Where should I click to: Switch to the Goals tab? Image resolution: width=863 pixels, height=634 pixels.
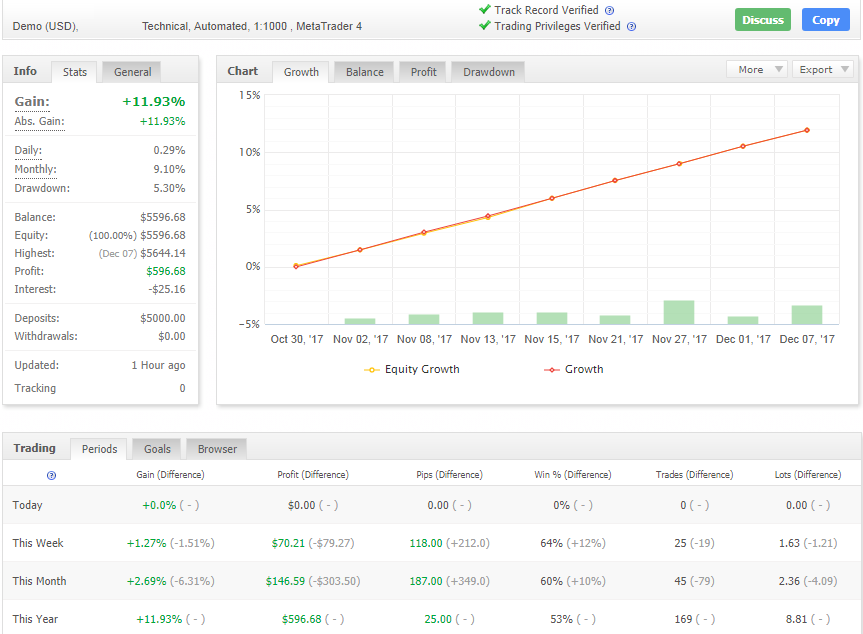point(157,449)
